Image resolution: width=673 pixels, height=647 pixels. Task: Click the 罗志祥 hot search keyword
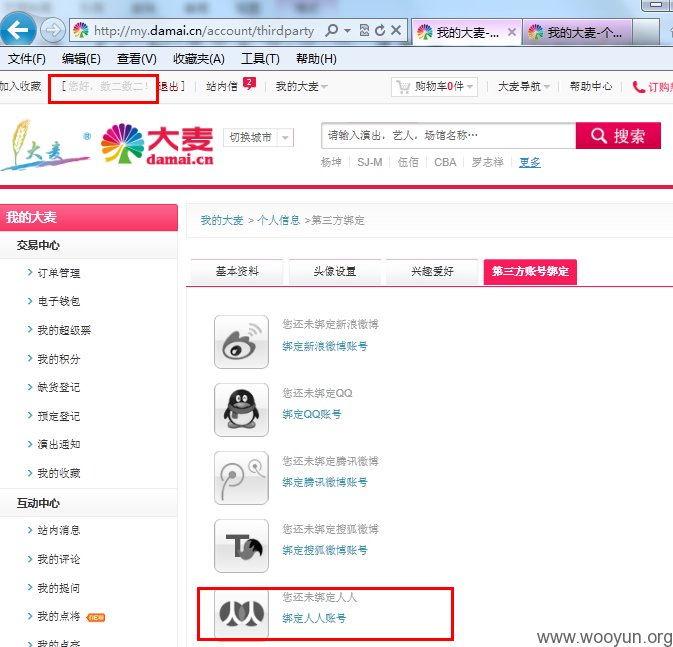coord(488,162)
